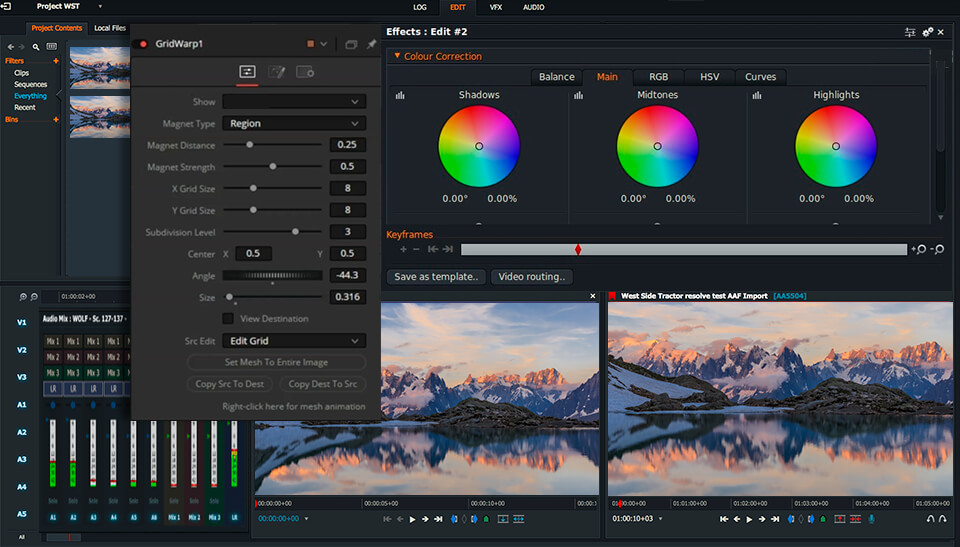Screen dimensions: 960x547
Task: Open Highlights histogram icon
Action: 757,95
